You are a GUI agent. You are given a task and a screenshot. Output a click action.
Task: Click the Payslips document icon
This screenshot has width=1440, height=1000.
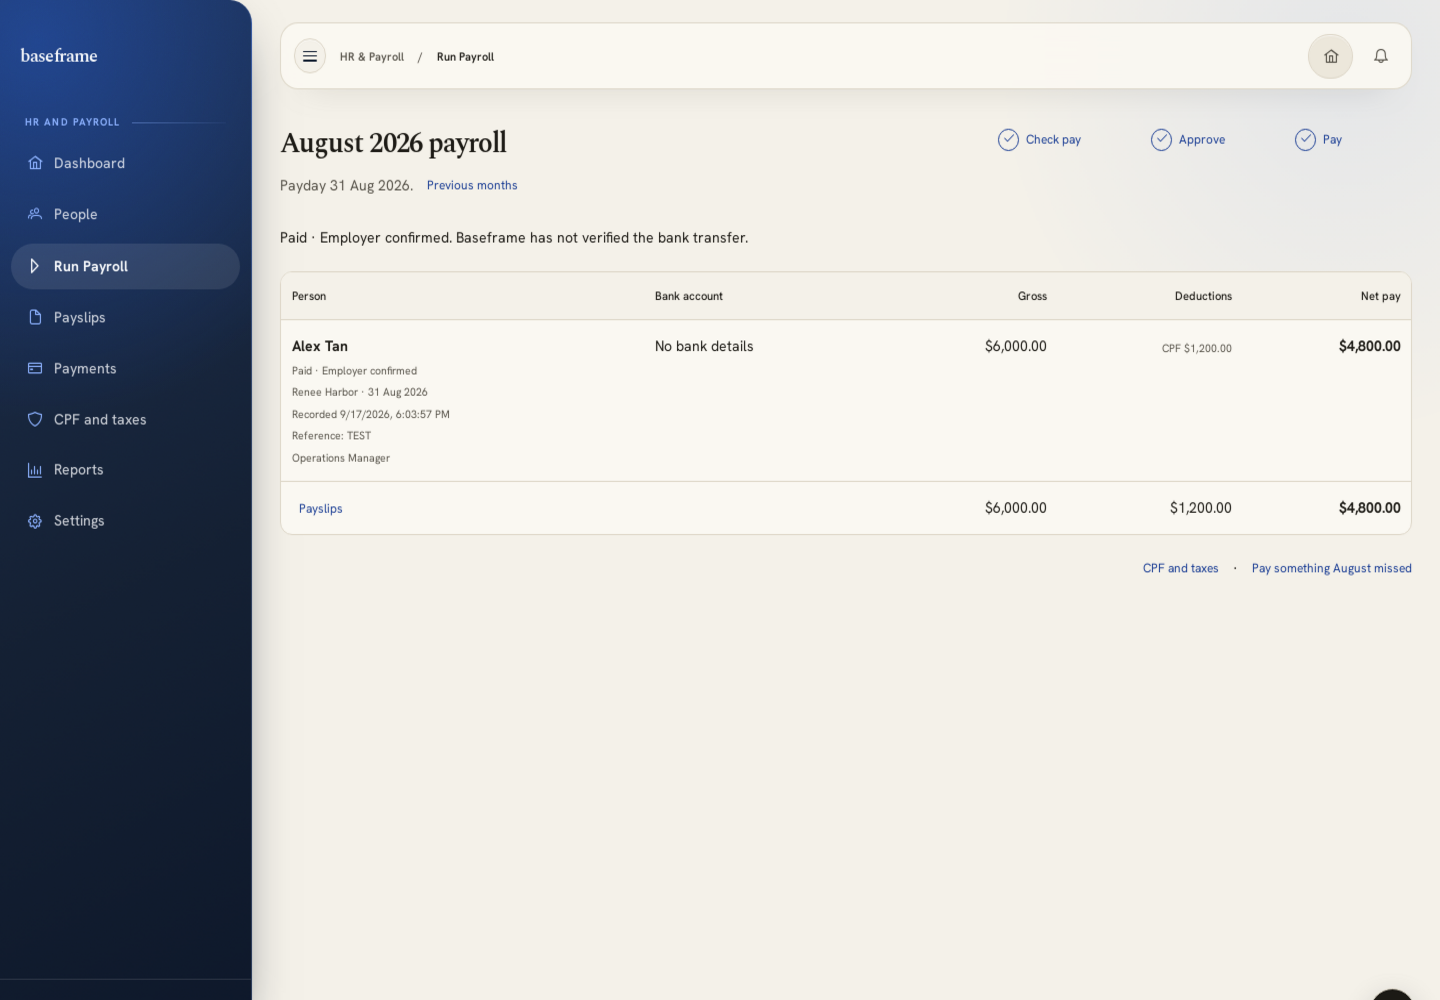click(35, 317)
